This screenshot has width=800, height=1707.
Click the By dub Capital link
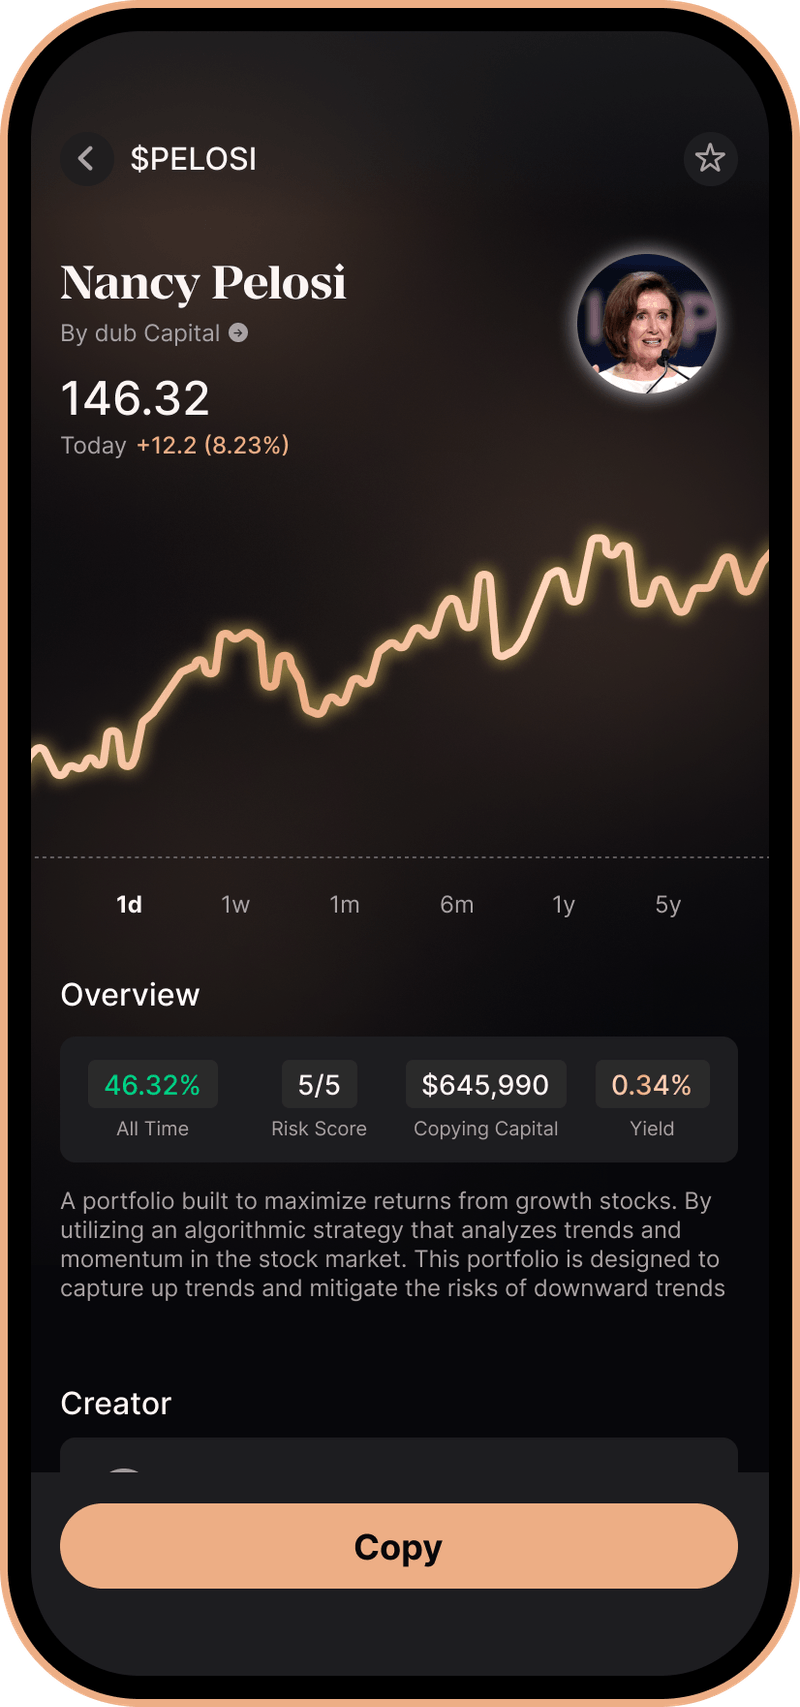[x=140, y=334]
